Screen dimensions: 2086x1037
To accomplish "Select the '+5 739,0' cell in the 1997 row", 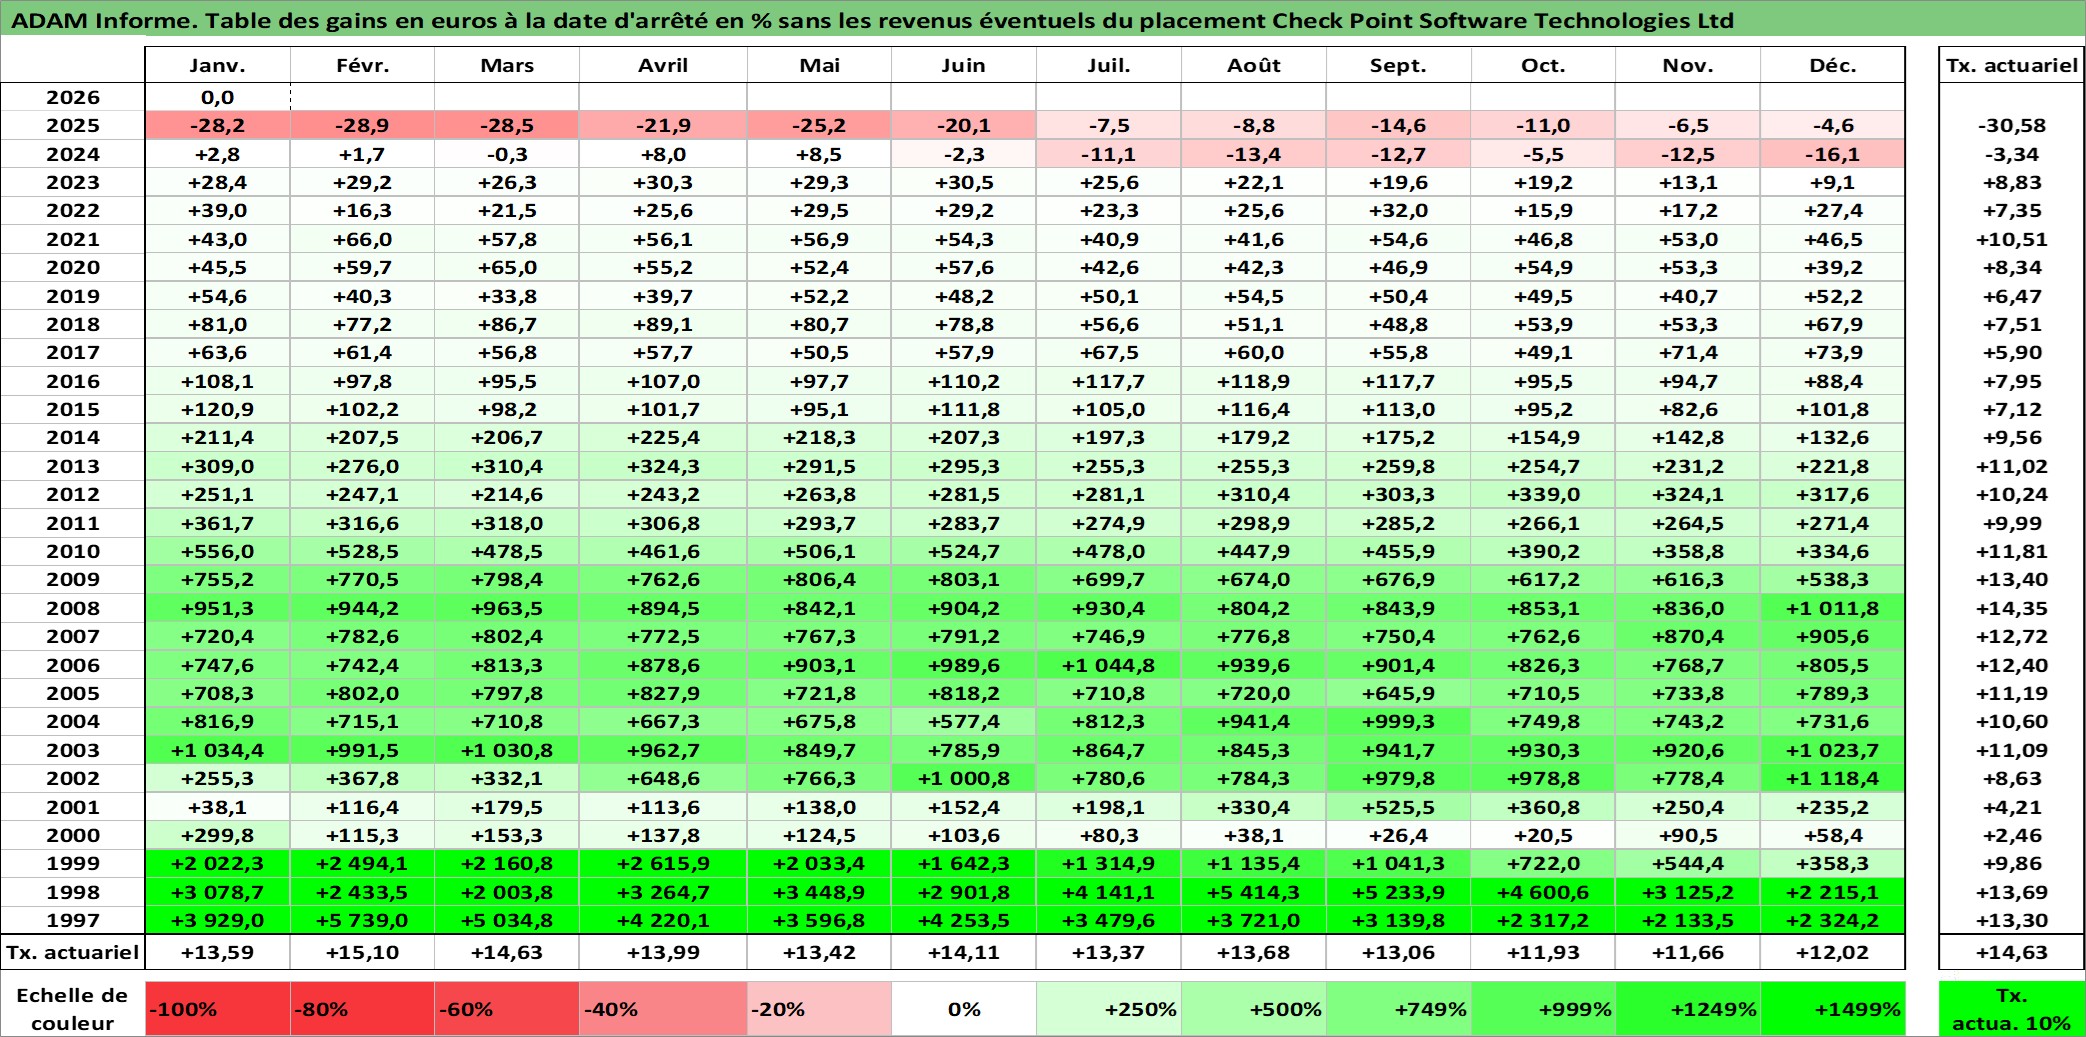I will pyautogui.click(x=362, y=920).
